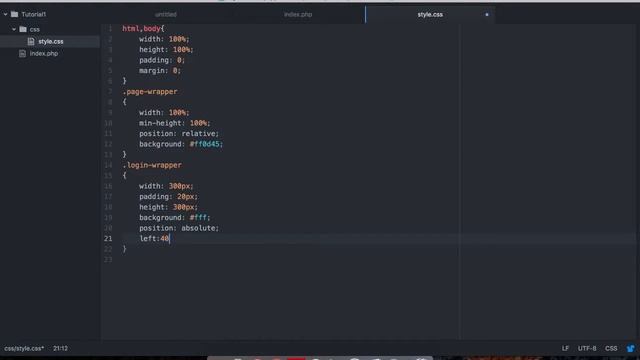Switch to the index.php tab
This screenshot has height=360, width=640.
click(x=298, y=14)
